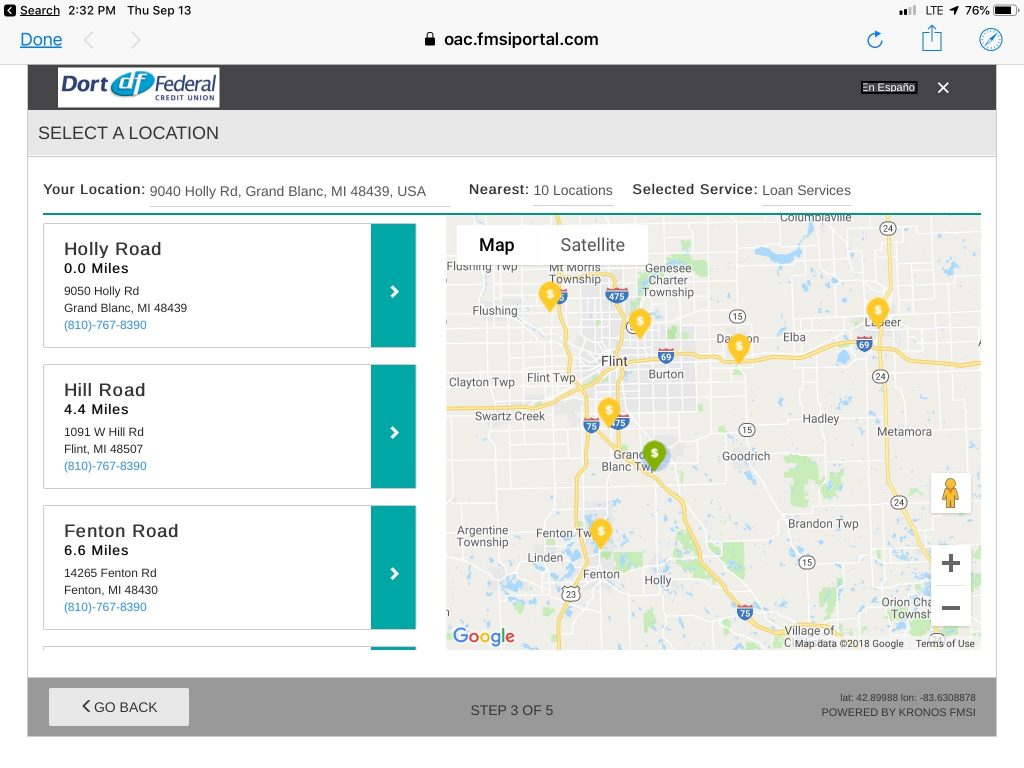The image size is (1024, 768).
Task: Open in Safari compass icon
Action: [990, 39]
